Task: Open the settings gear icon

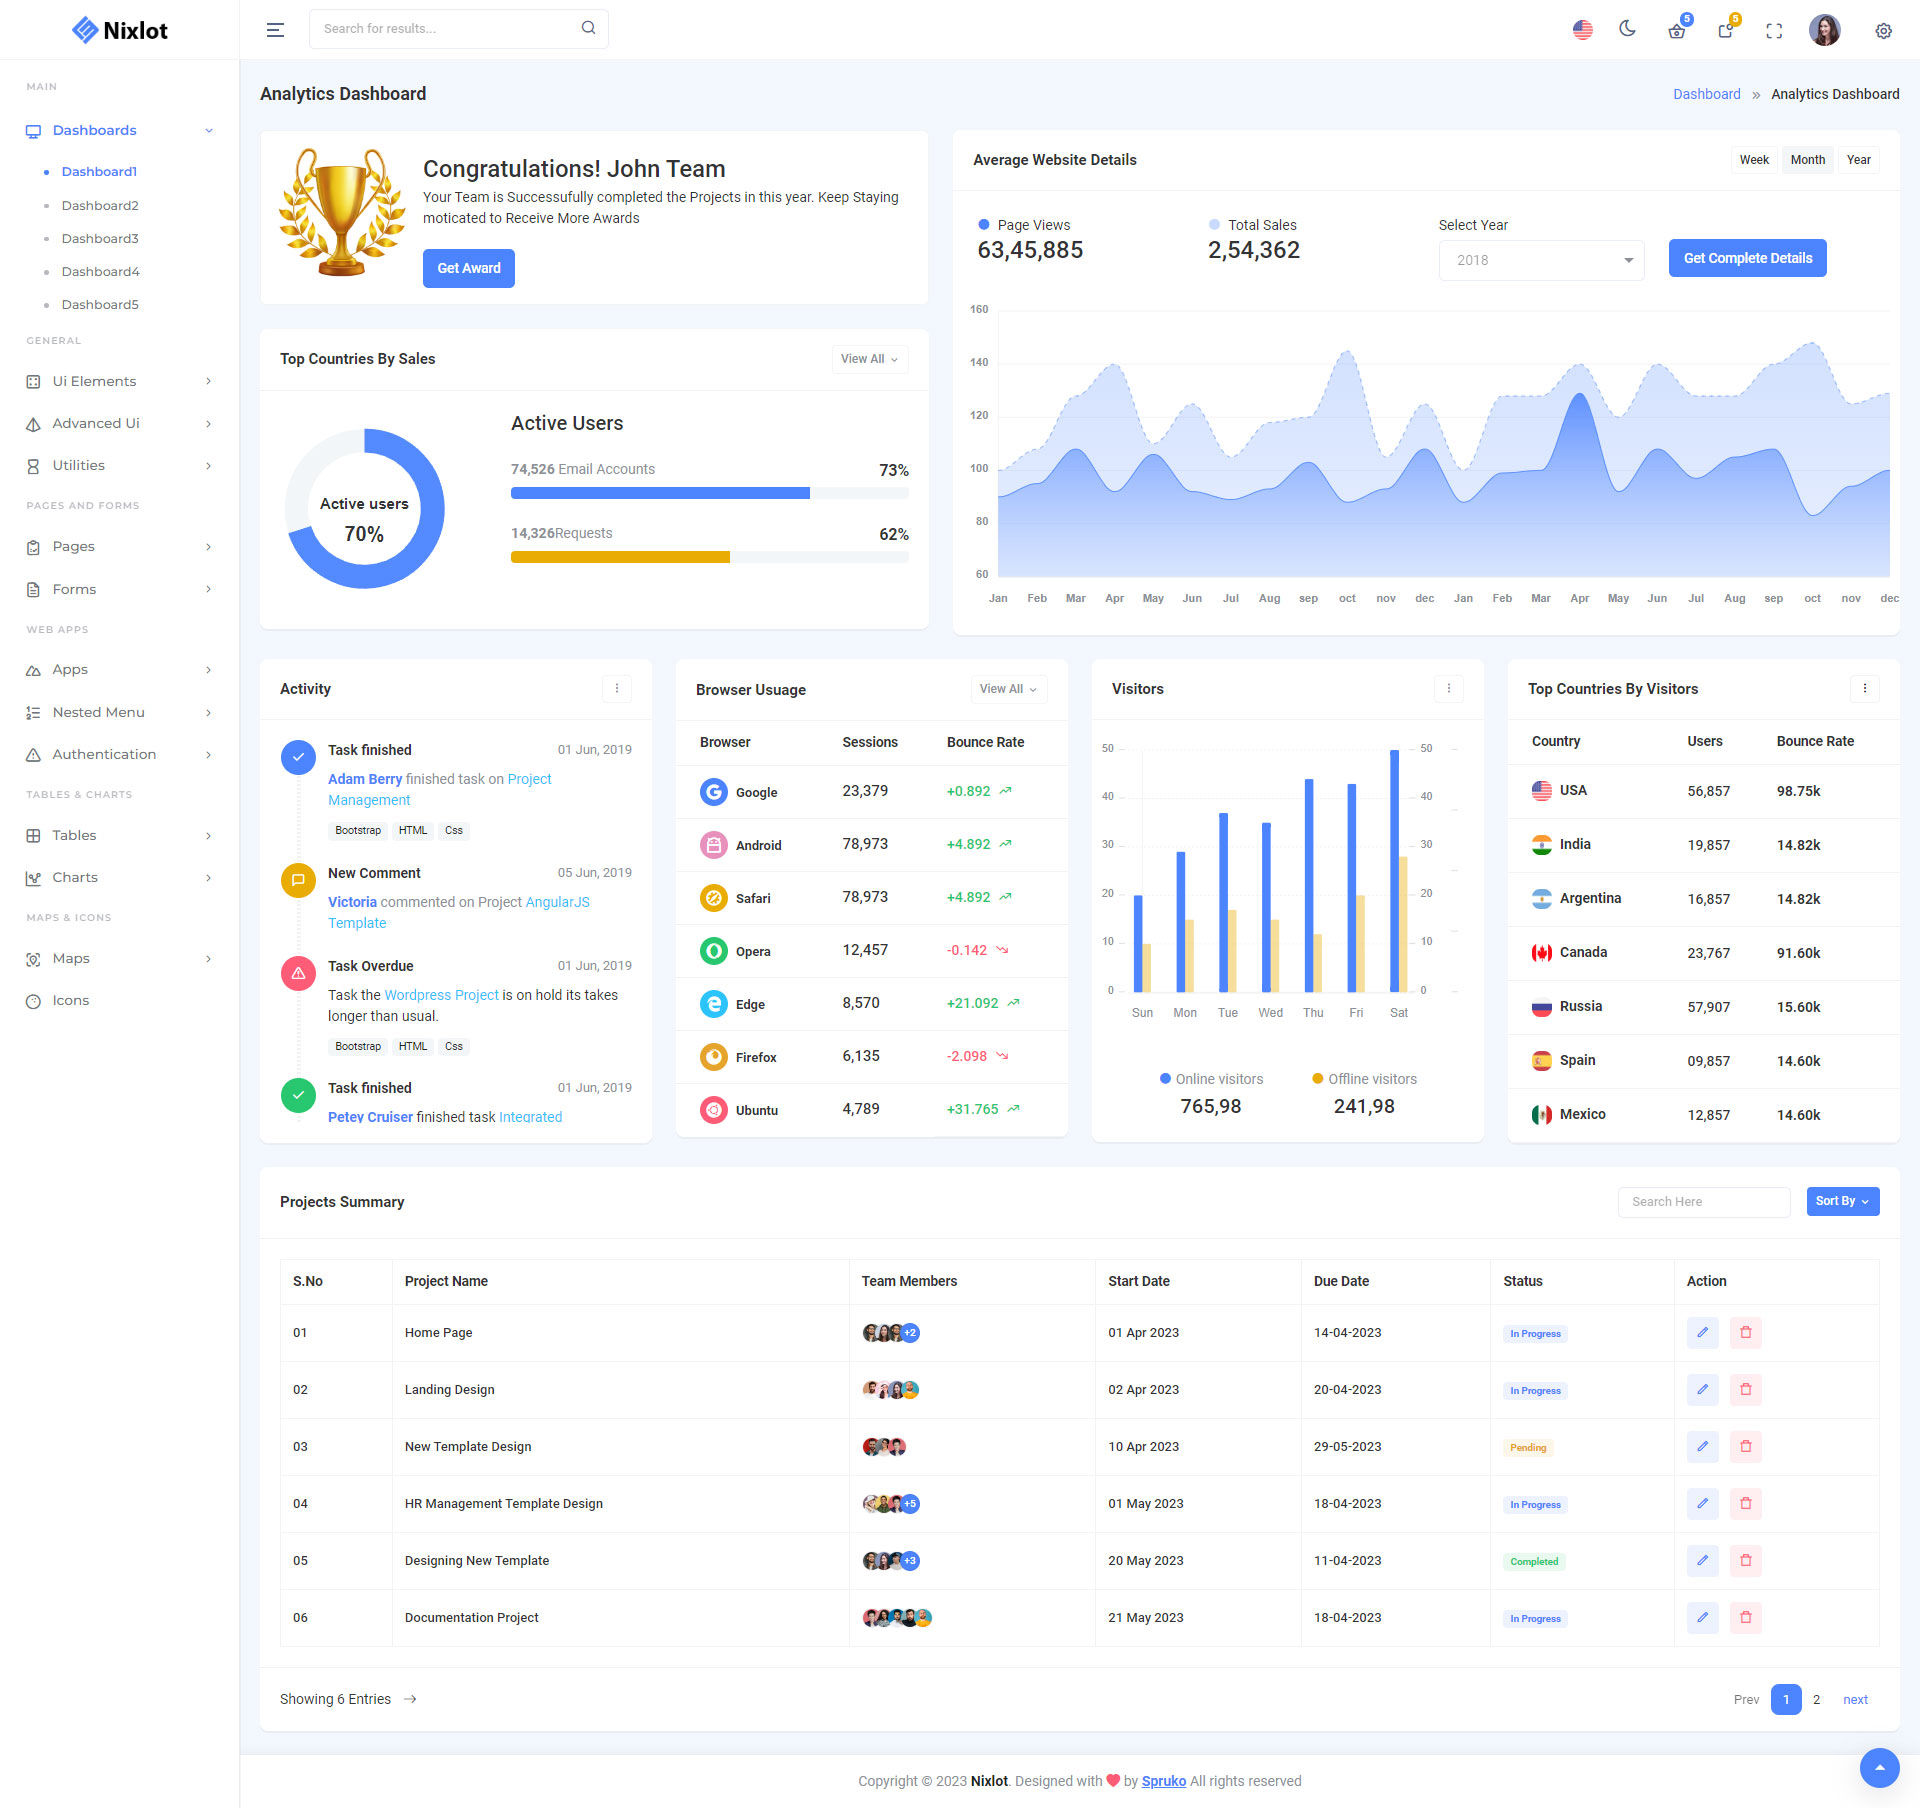Action: 1883,31
